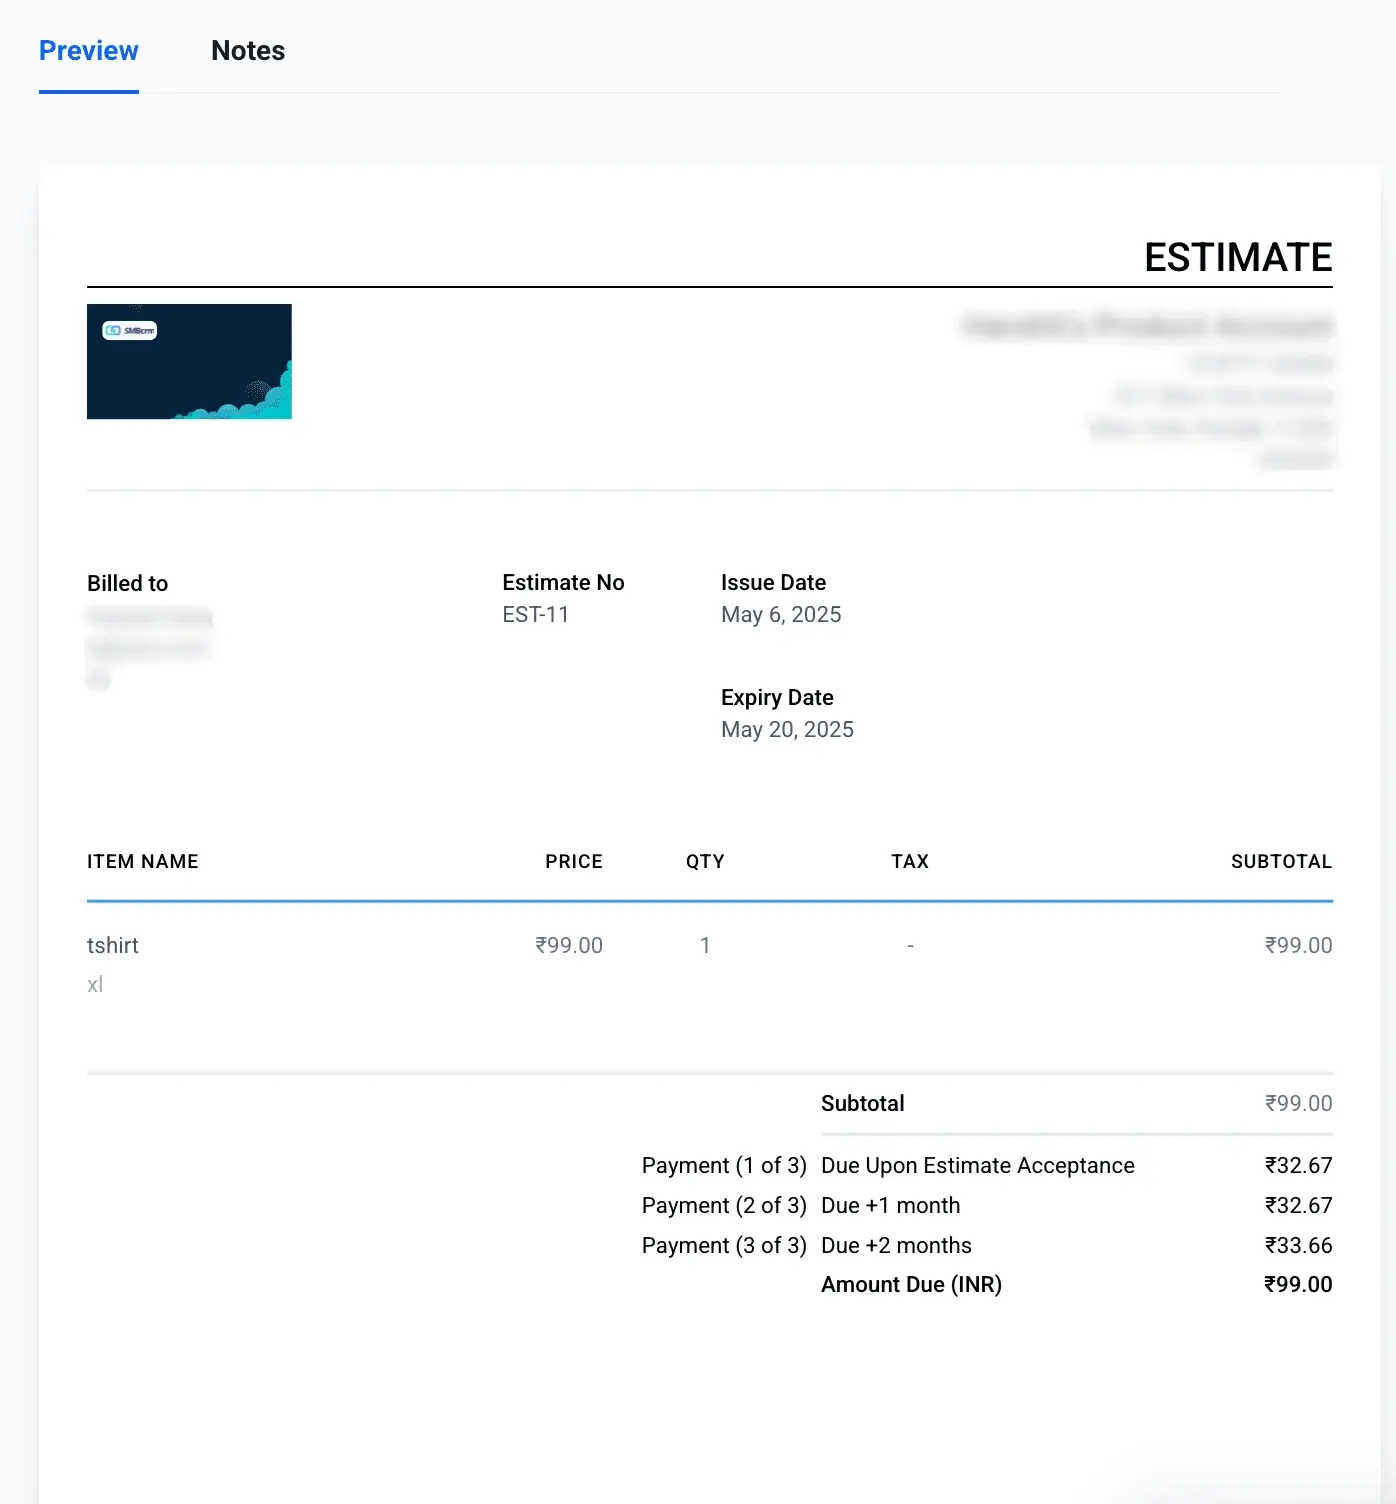Select the tshirt item name

tap(112, 945)
